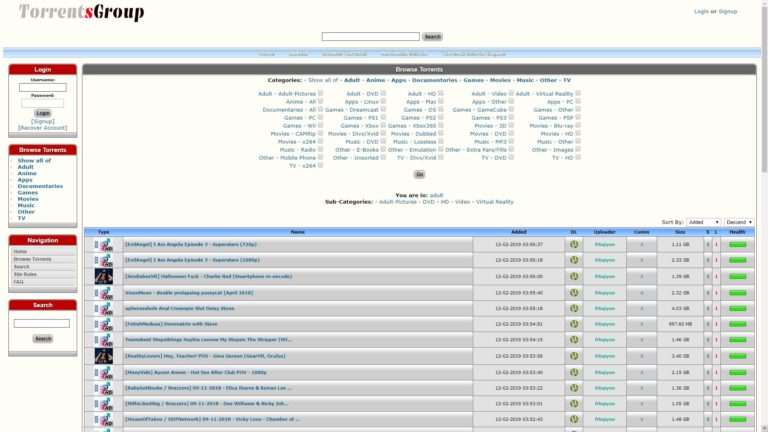Click health bar of the first torrent row
The height and width of the screenshot is (432, 768).
click(x=738, y=244)
